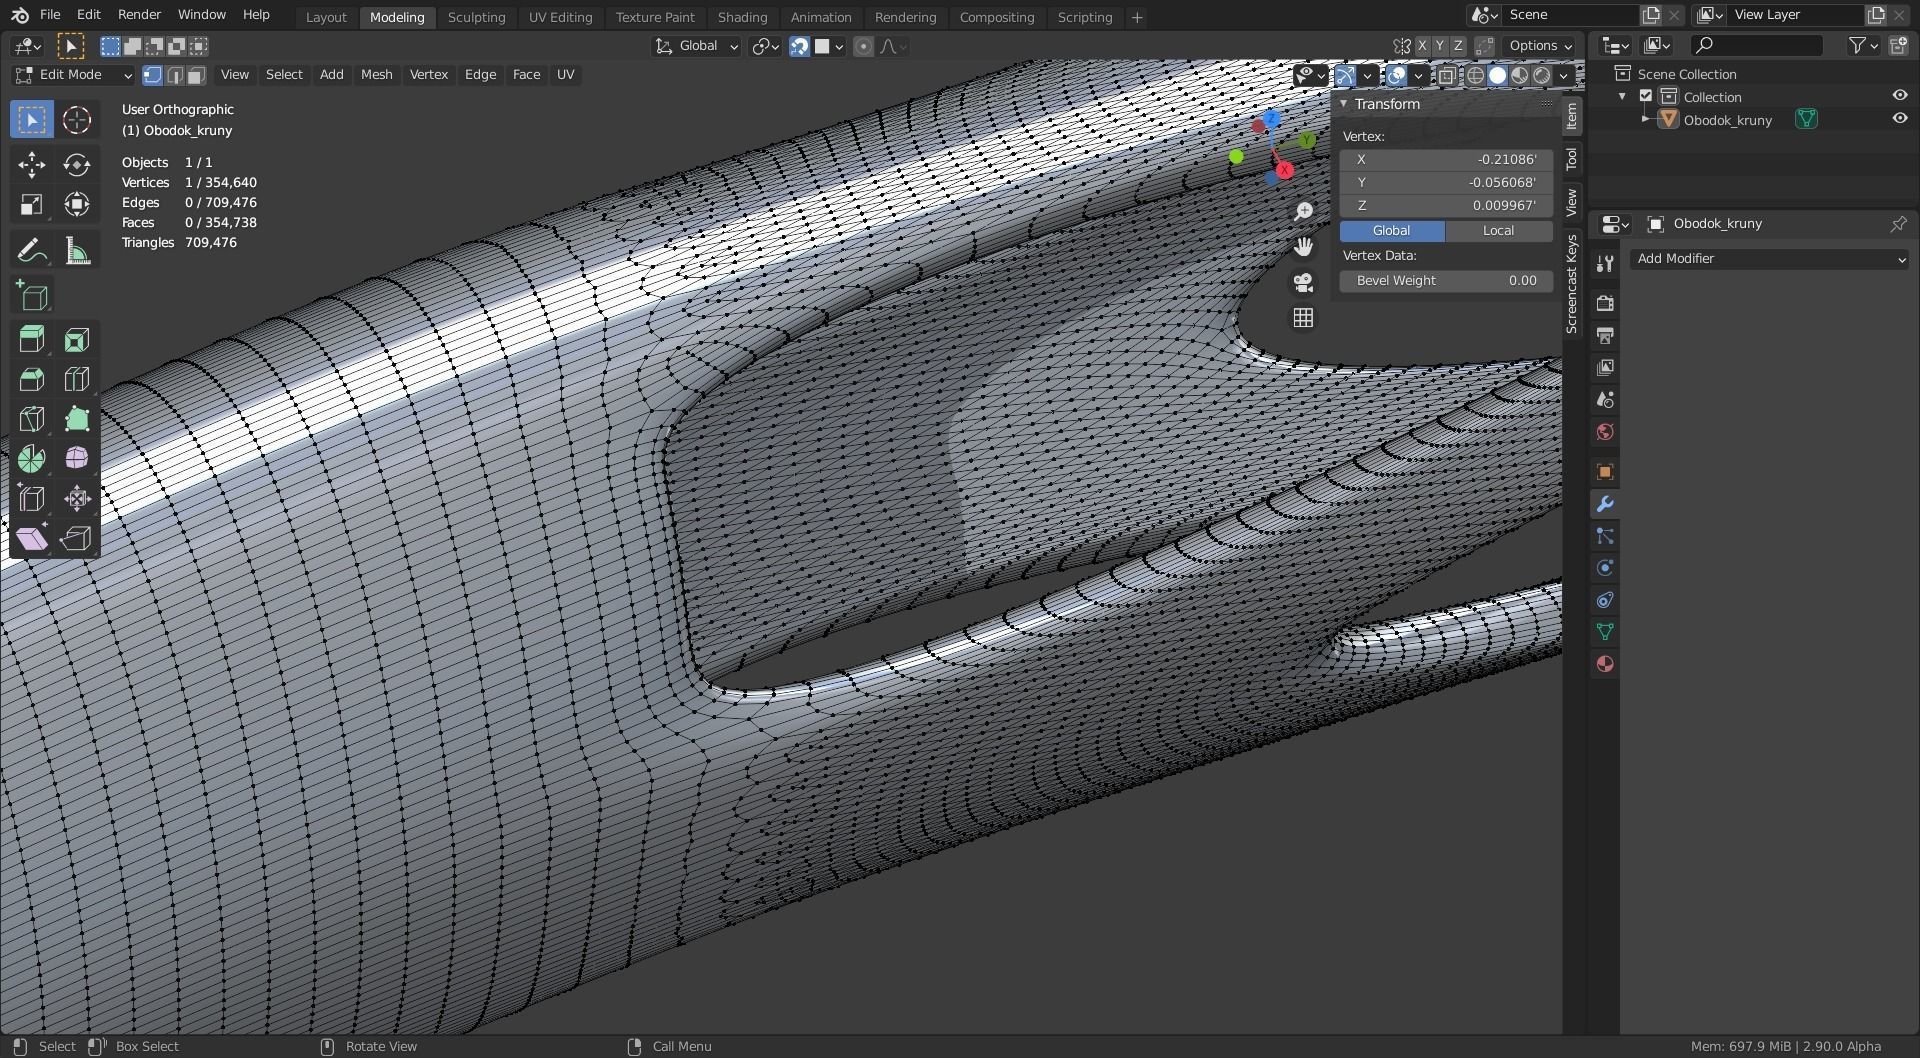Toggle camera view icon
Viewport: 1920px width, 1058px height.
click(1303, 283)
